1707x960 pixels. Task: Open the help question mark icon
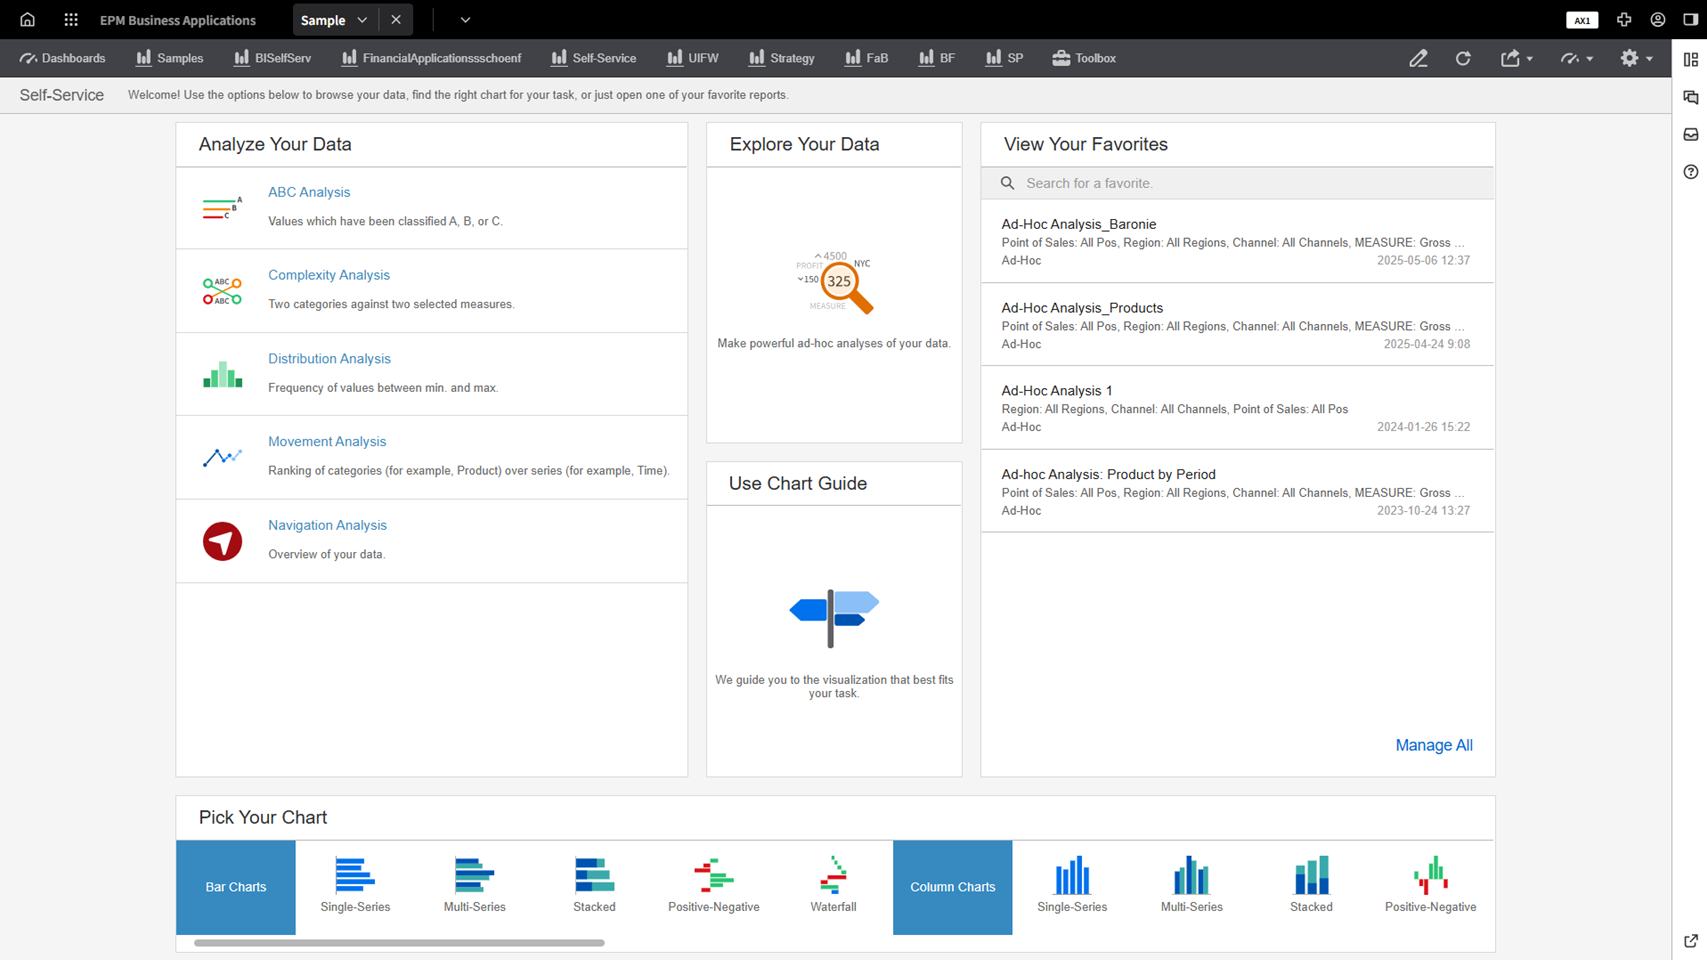click(x=1690, y=172)
